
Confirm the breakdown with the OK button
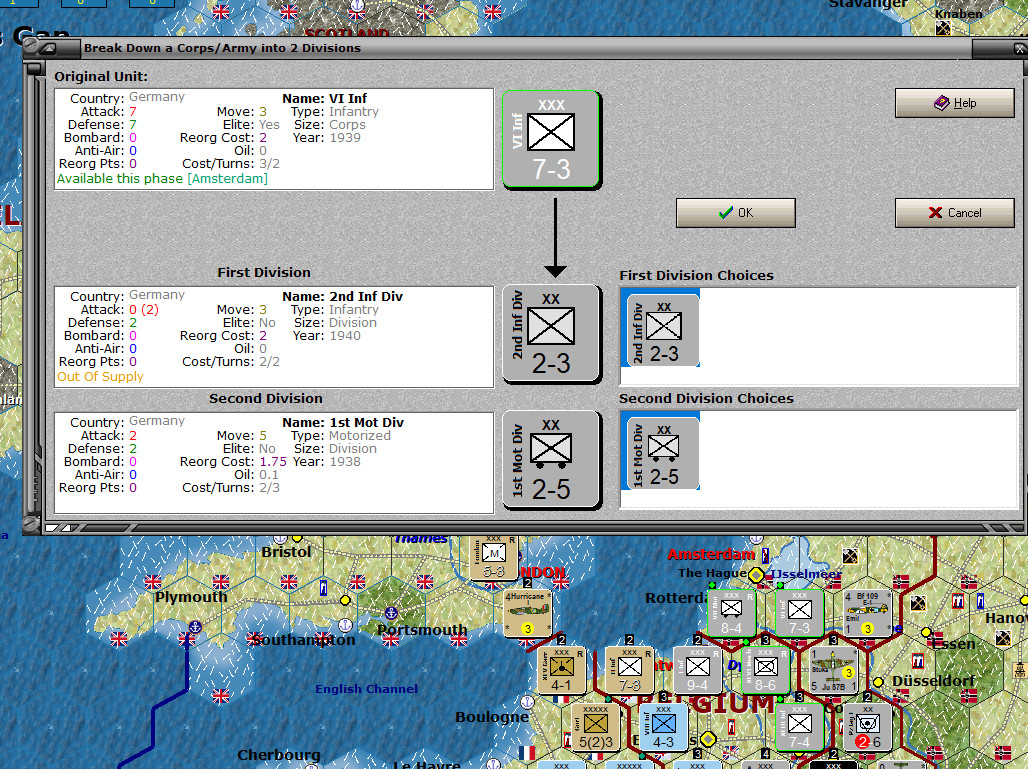pyautogui.click(x=736, y=213)
